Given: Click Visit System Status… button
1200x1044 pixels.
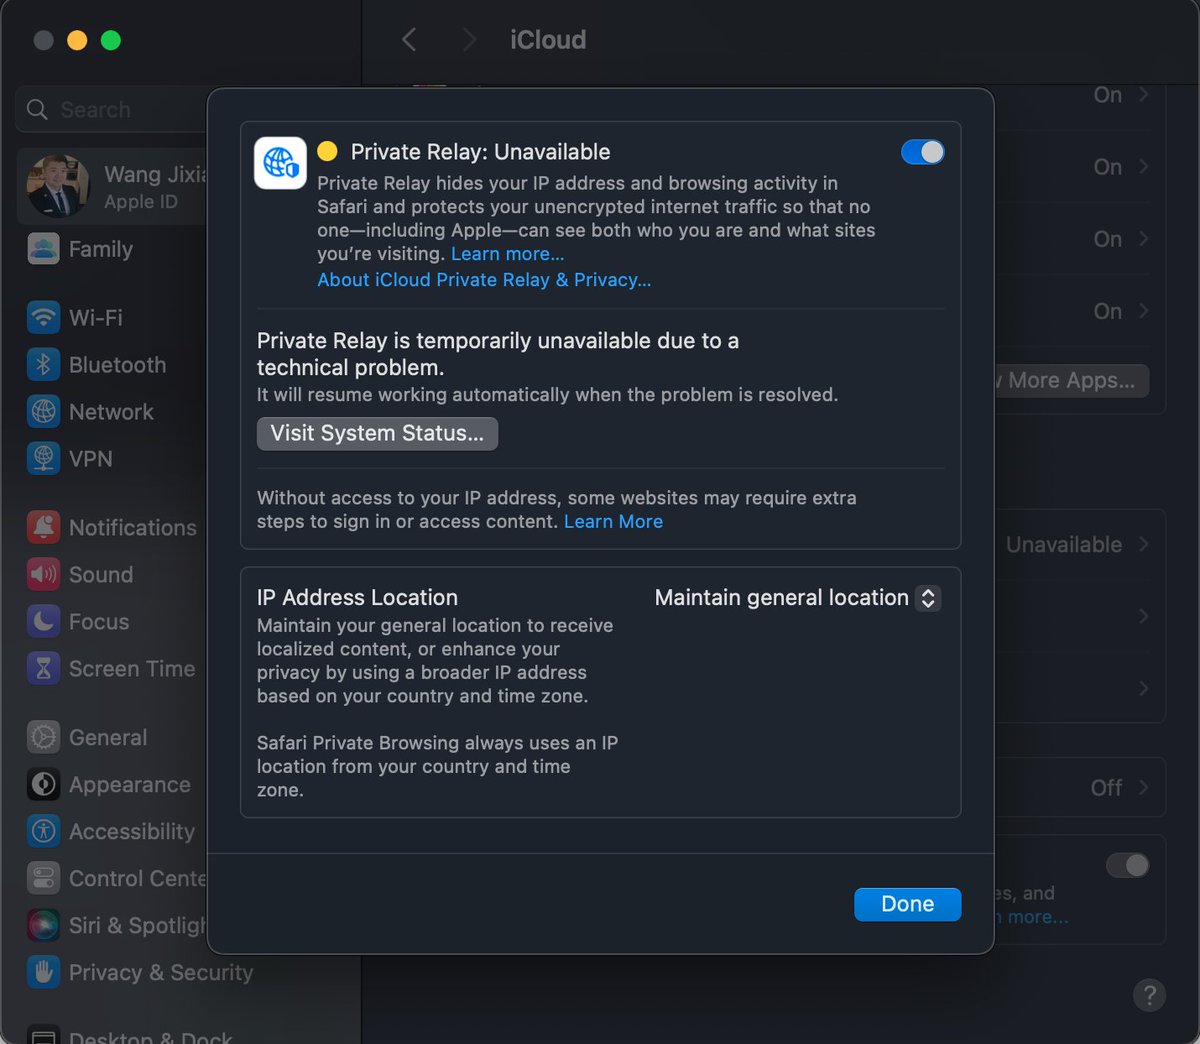Looking at the screenshot, I should point(377,433).
